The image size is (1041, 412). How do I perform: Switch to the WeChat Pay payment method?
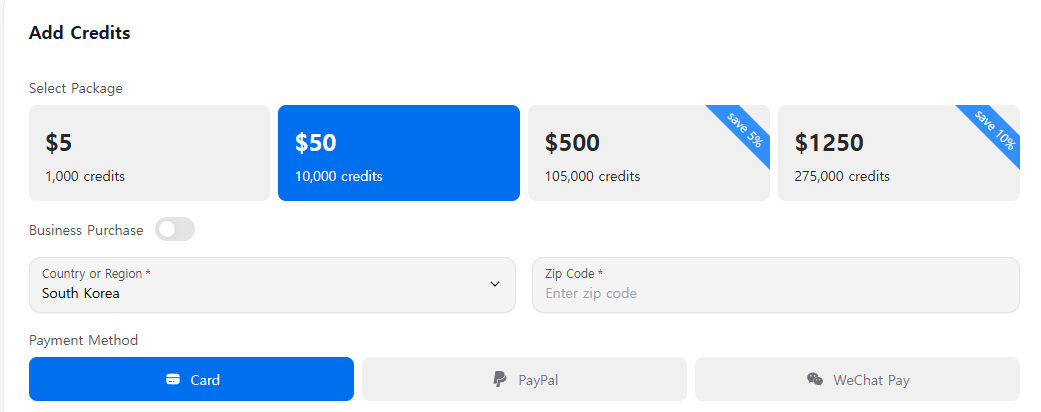click(857, 379)
